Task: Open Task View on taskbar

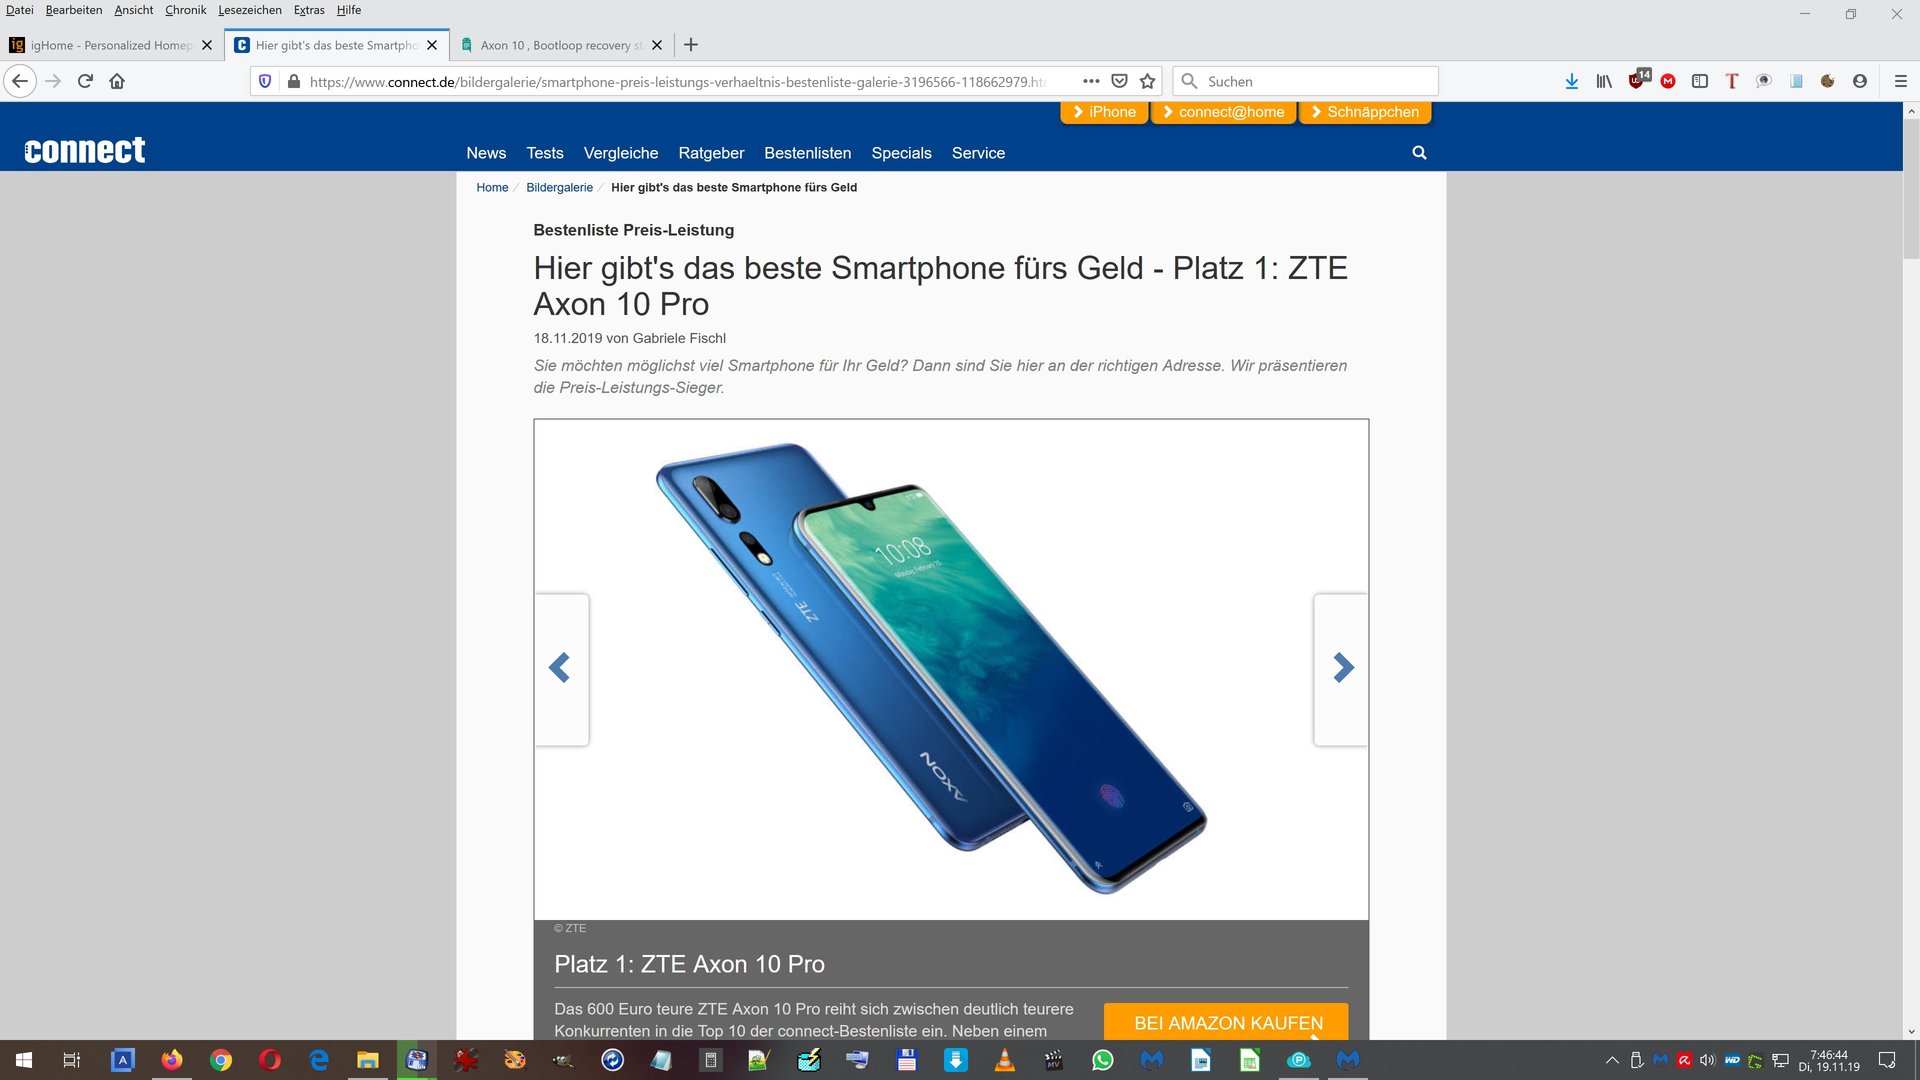Action: 72,1060
